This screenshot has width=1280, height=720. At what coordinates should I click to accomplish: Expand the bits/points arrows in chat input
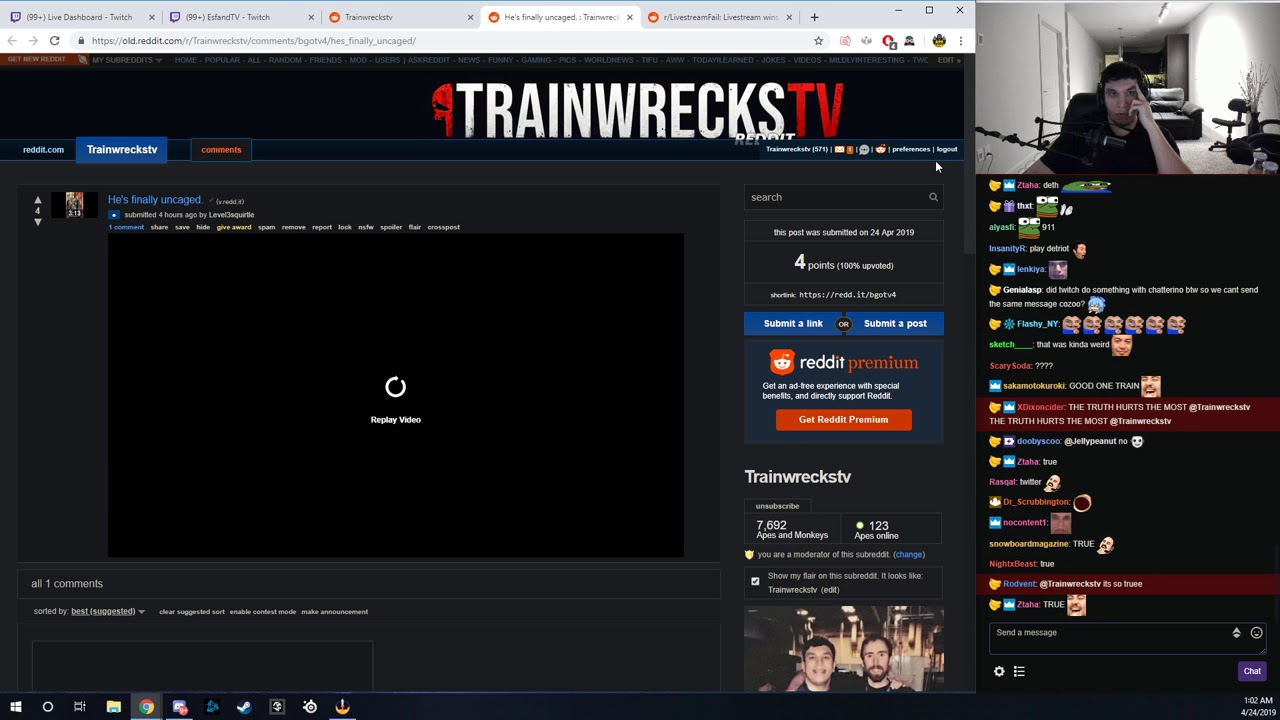(x=1236, y=633)
